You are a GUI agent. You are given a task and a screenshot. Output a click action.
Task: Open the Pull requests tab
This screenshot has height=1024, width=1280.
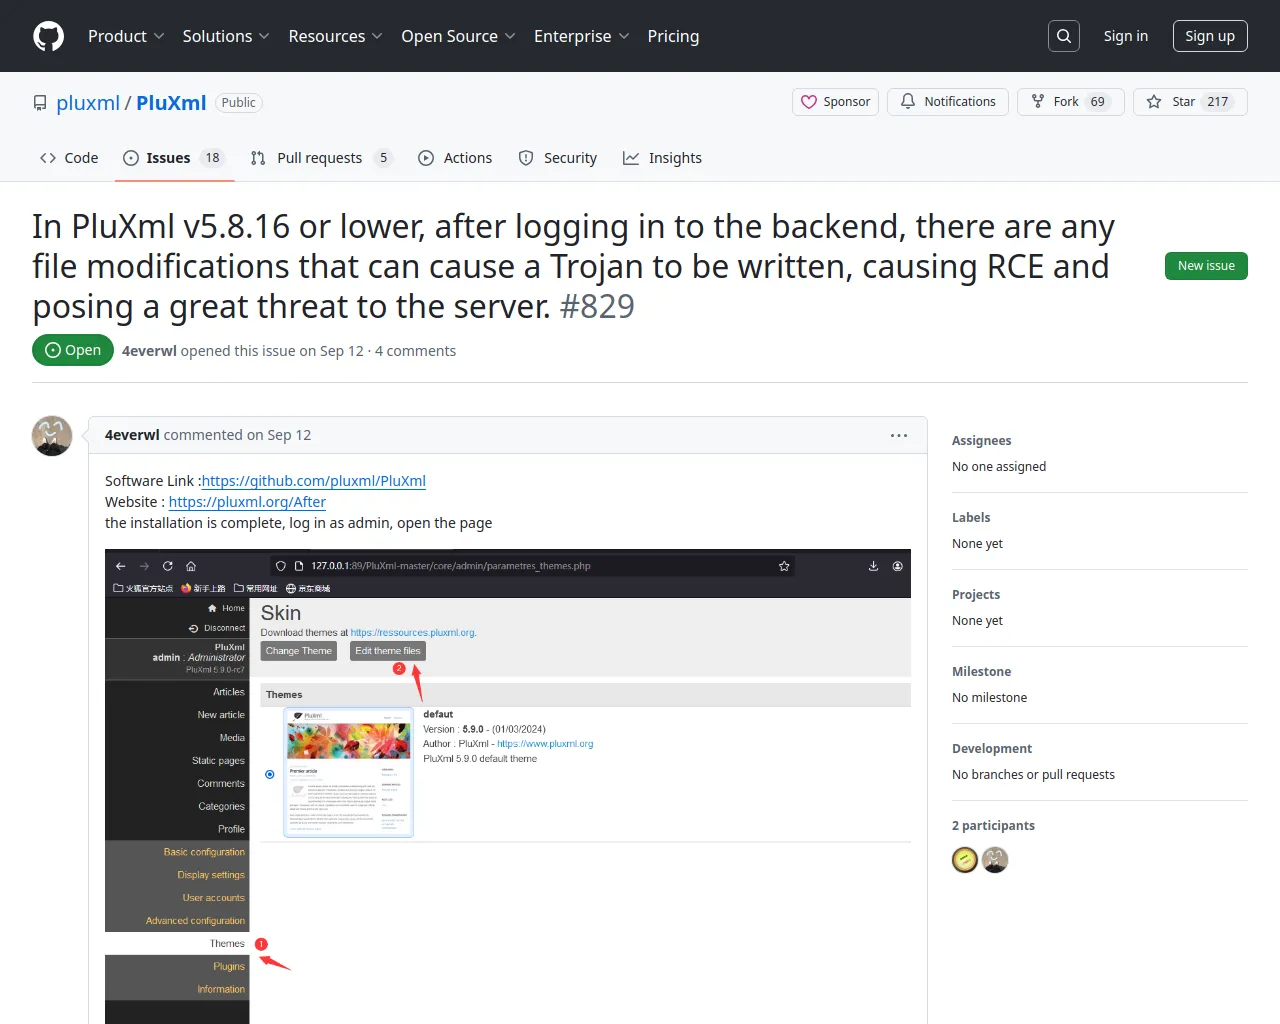click(321, 158)
